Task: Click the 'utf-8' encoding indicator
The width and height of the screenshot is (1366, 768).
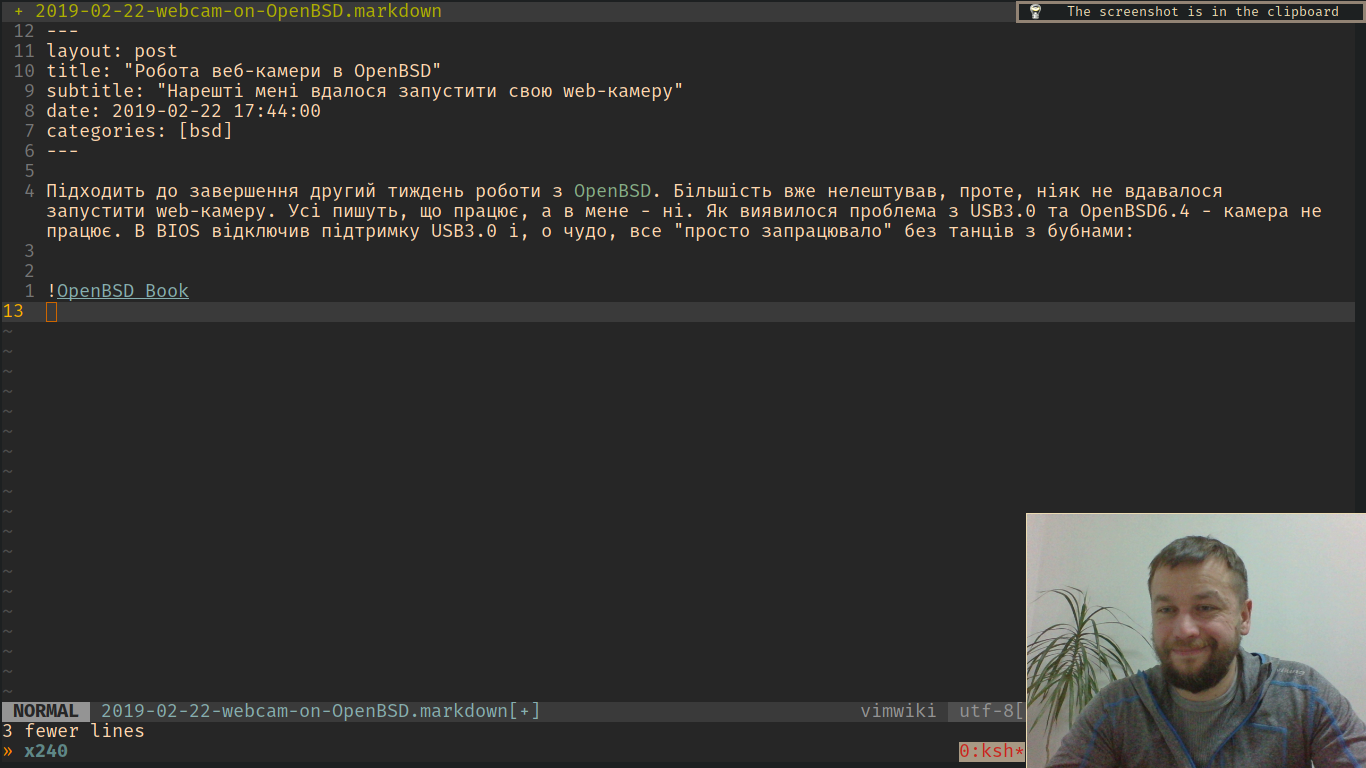Action: (x=987, y=711)
